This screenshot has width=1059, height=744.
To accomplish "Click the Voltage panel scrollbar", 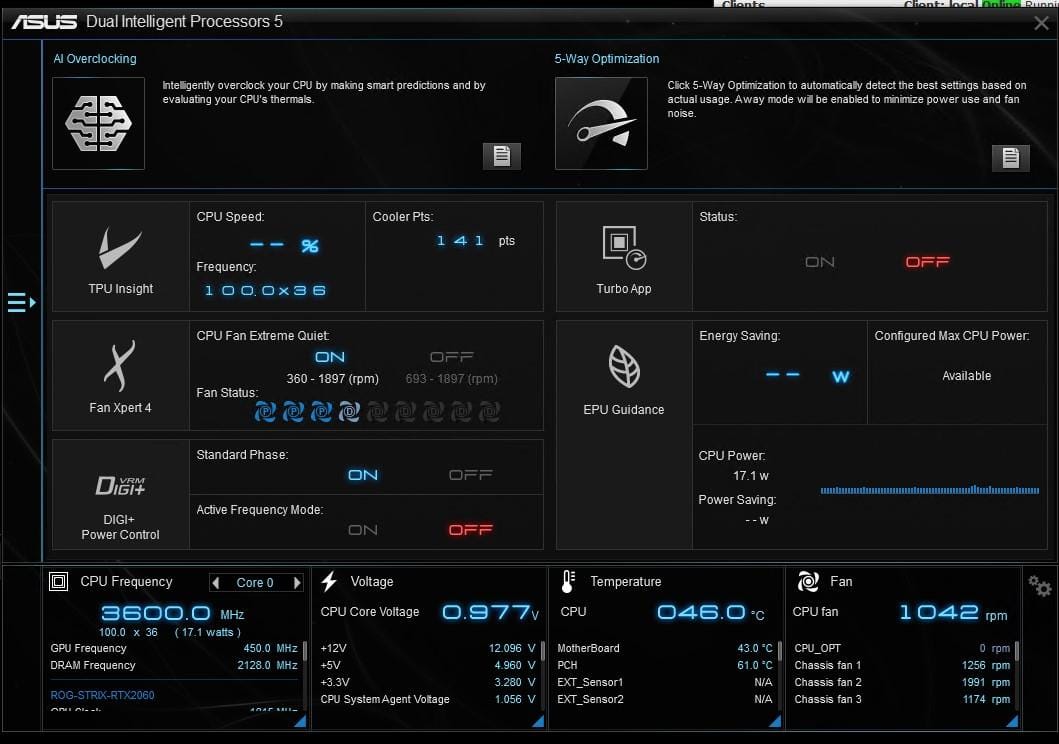I will (x=543, y=651).
